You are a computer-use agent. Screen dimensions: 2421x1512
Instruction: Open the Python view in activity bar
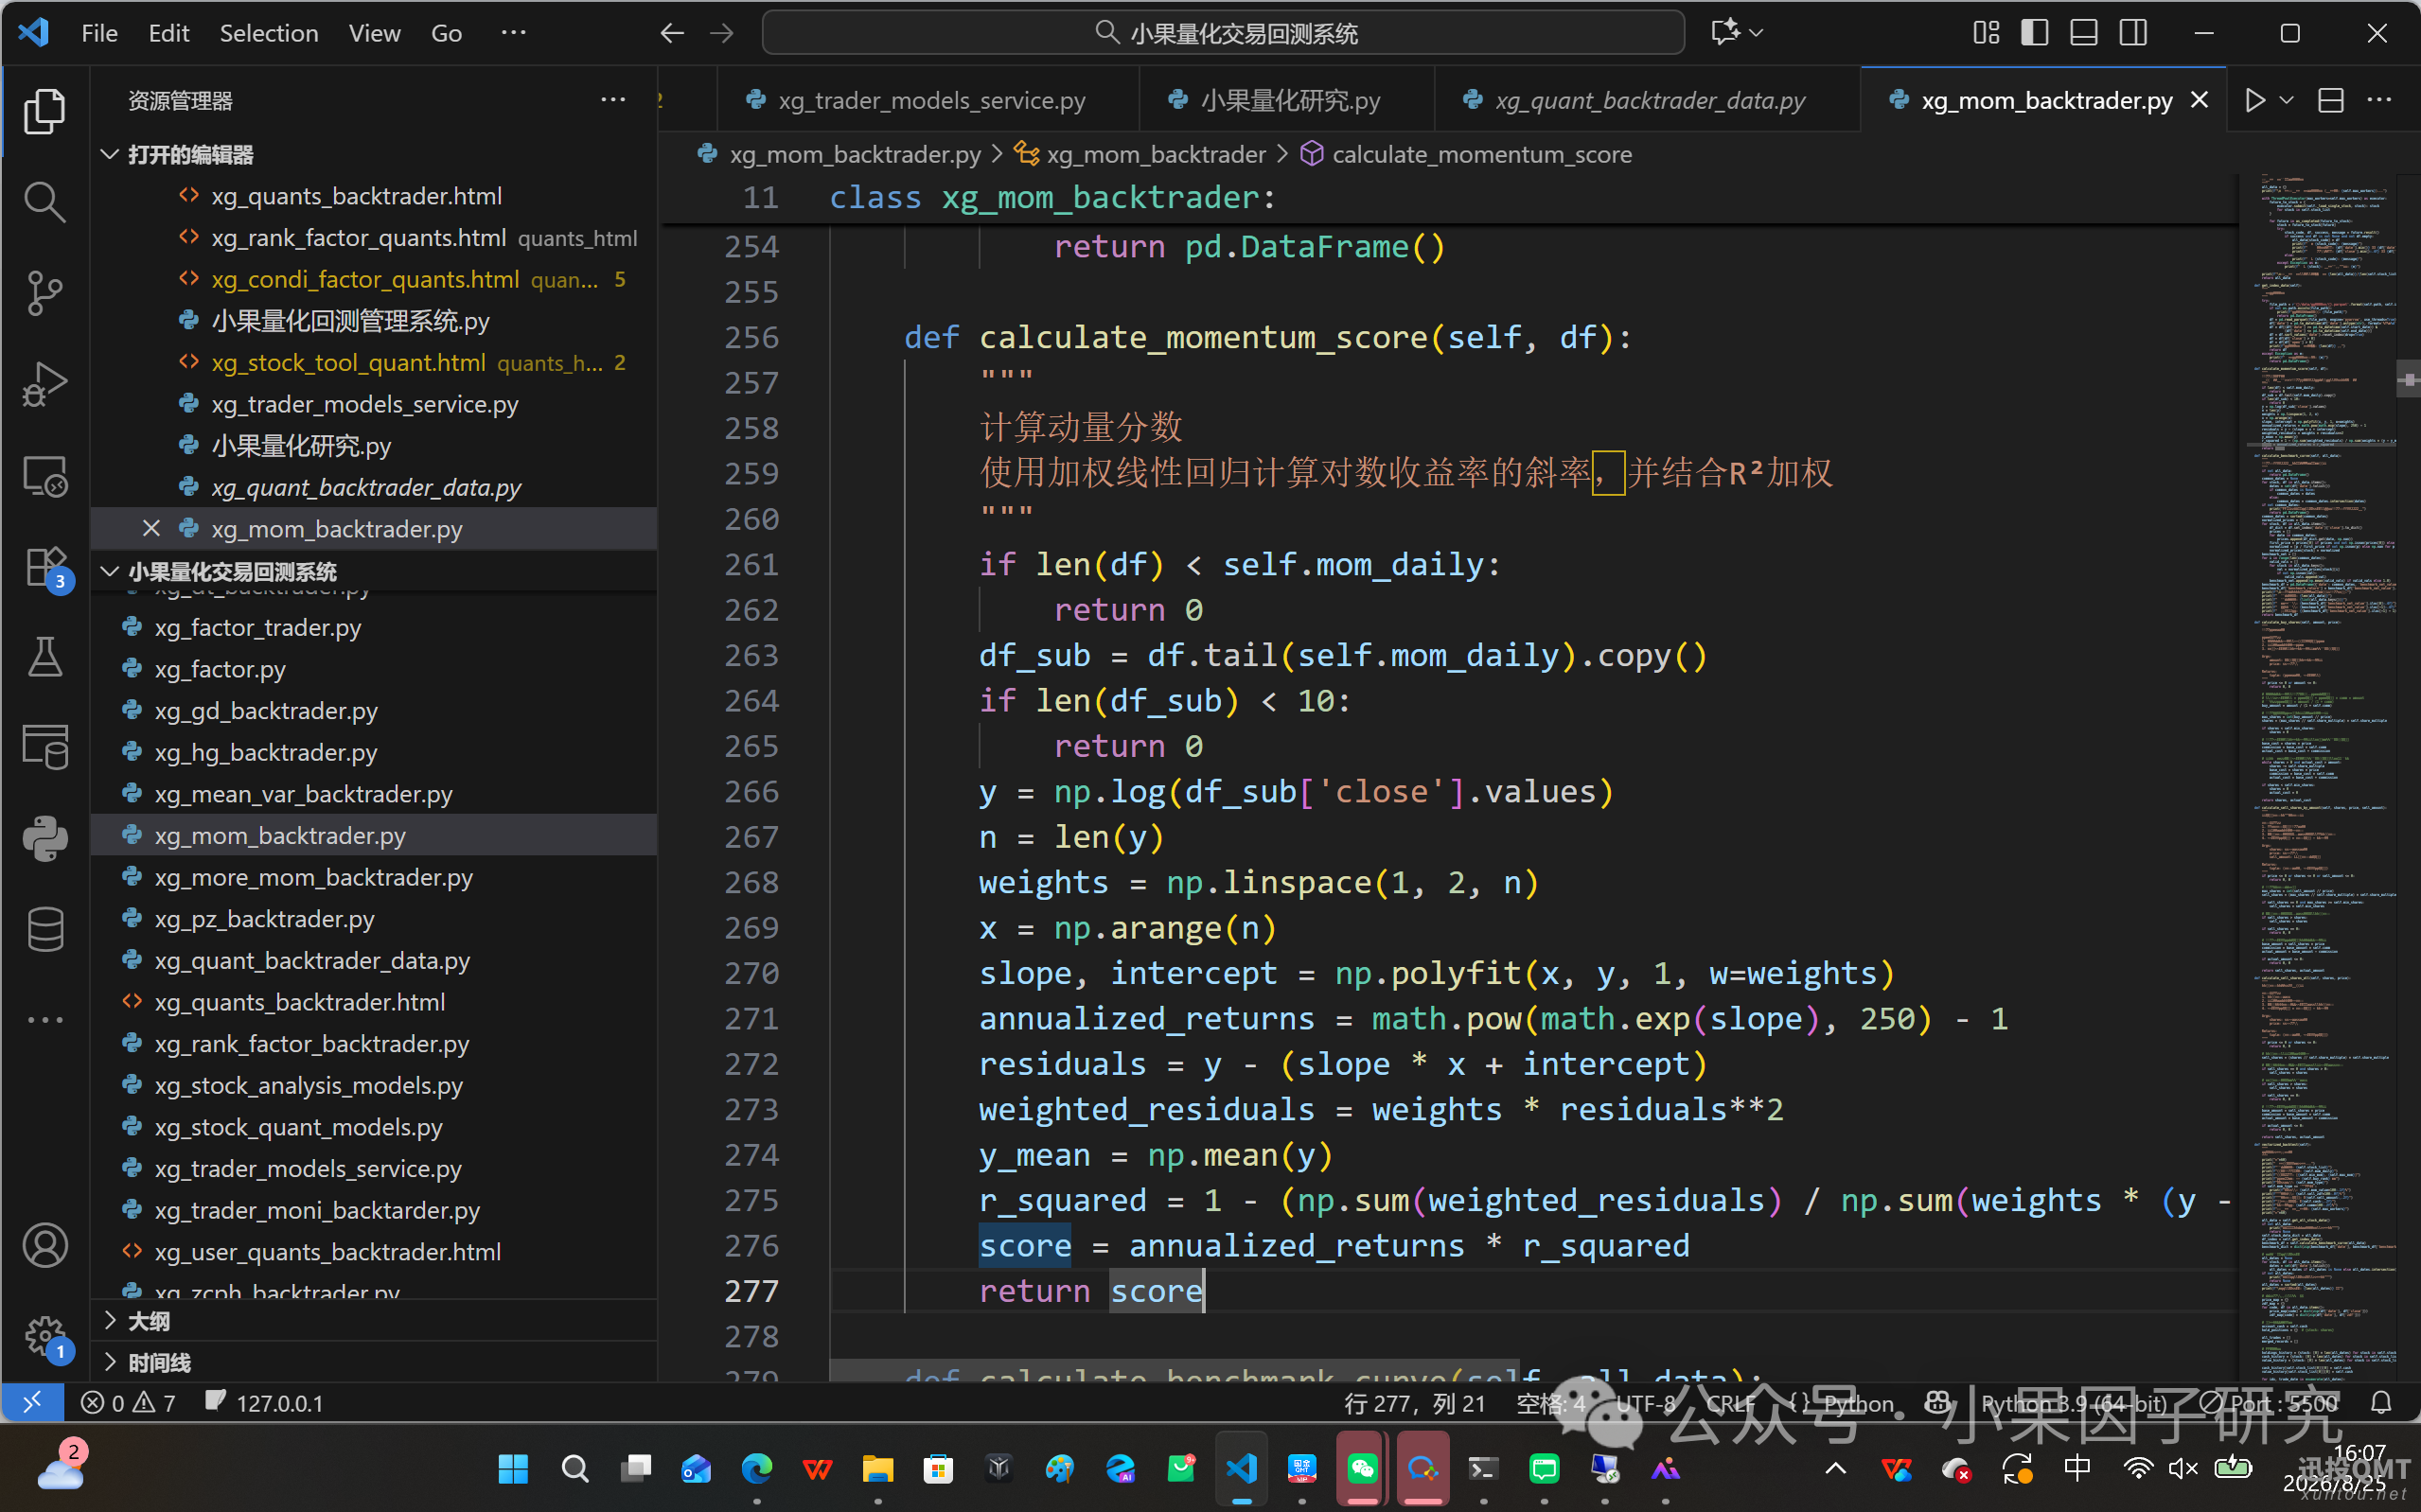coord(44,838)
